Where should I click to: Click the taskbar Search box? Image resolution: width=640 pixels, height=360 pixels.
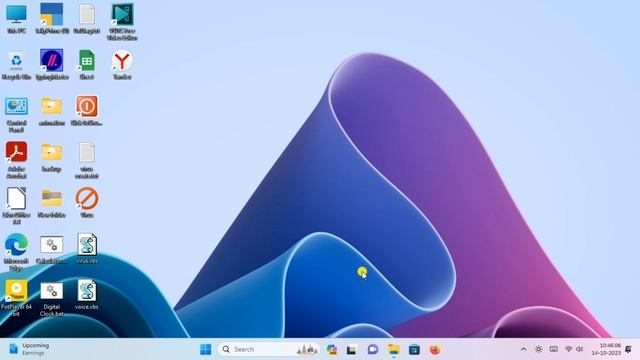[x=269, y=349]
